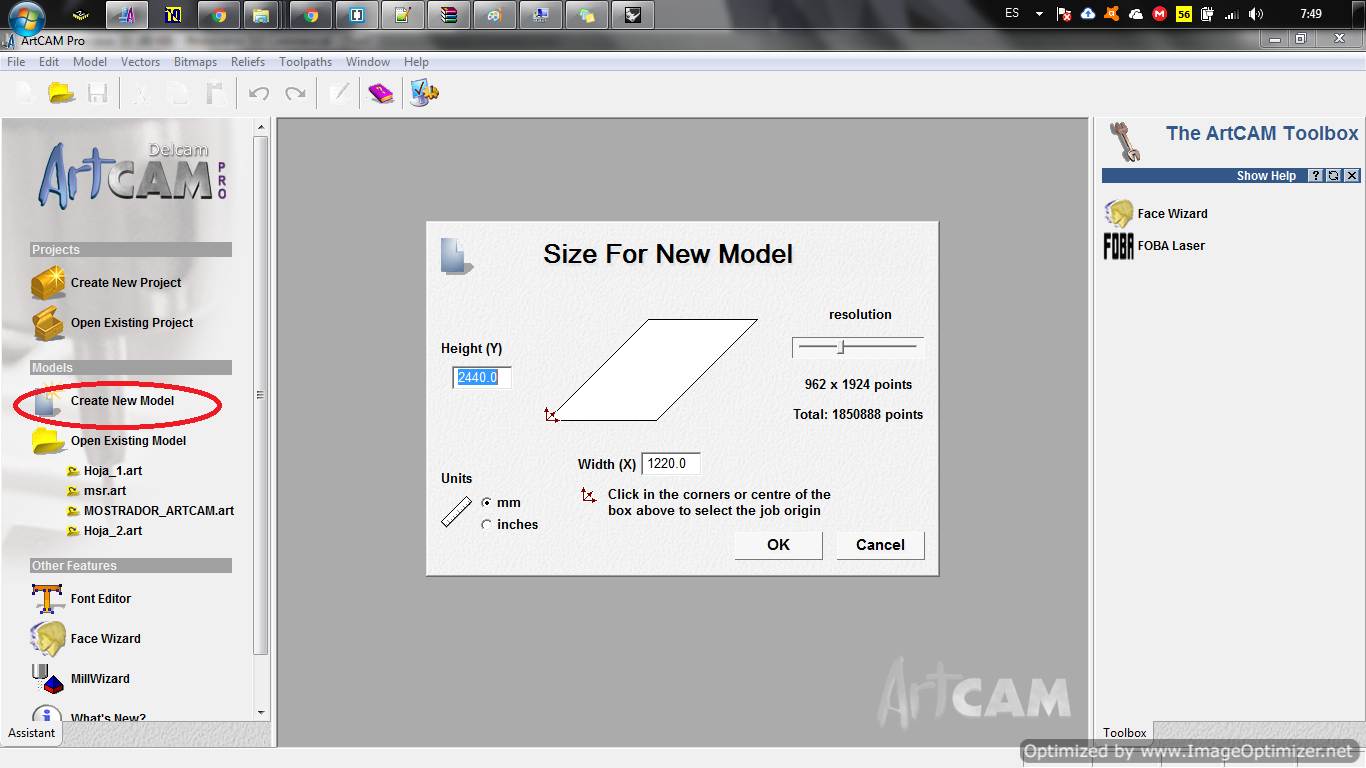Viewport: 1366px width, 768px height.
Task: Click the volume speaker tray icon
Action: (x=1256, y=14)
